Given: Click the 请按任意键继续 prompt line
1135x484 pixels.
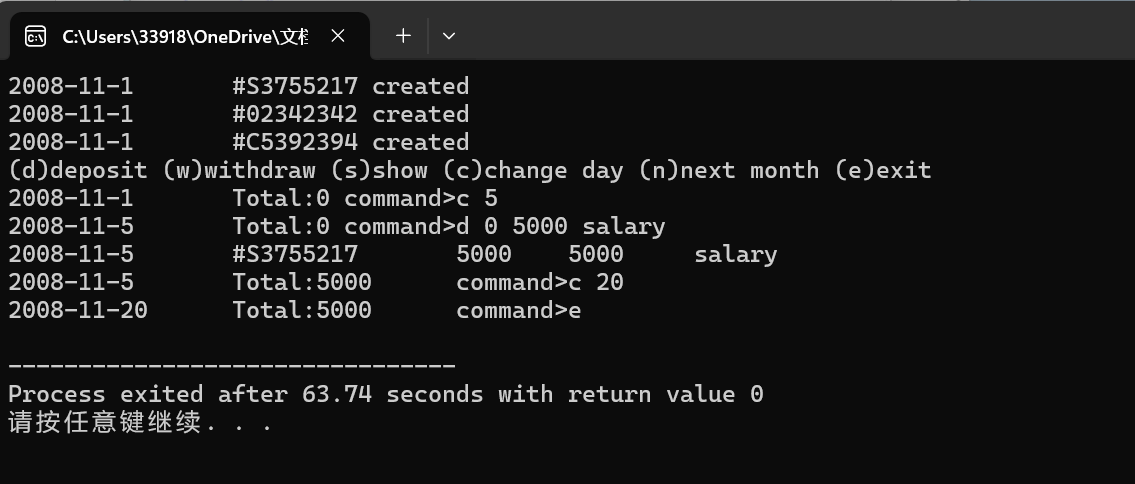Looking at the screenshot, I should coord(140,423).
